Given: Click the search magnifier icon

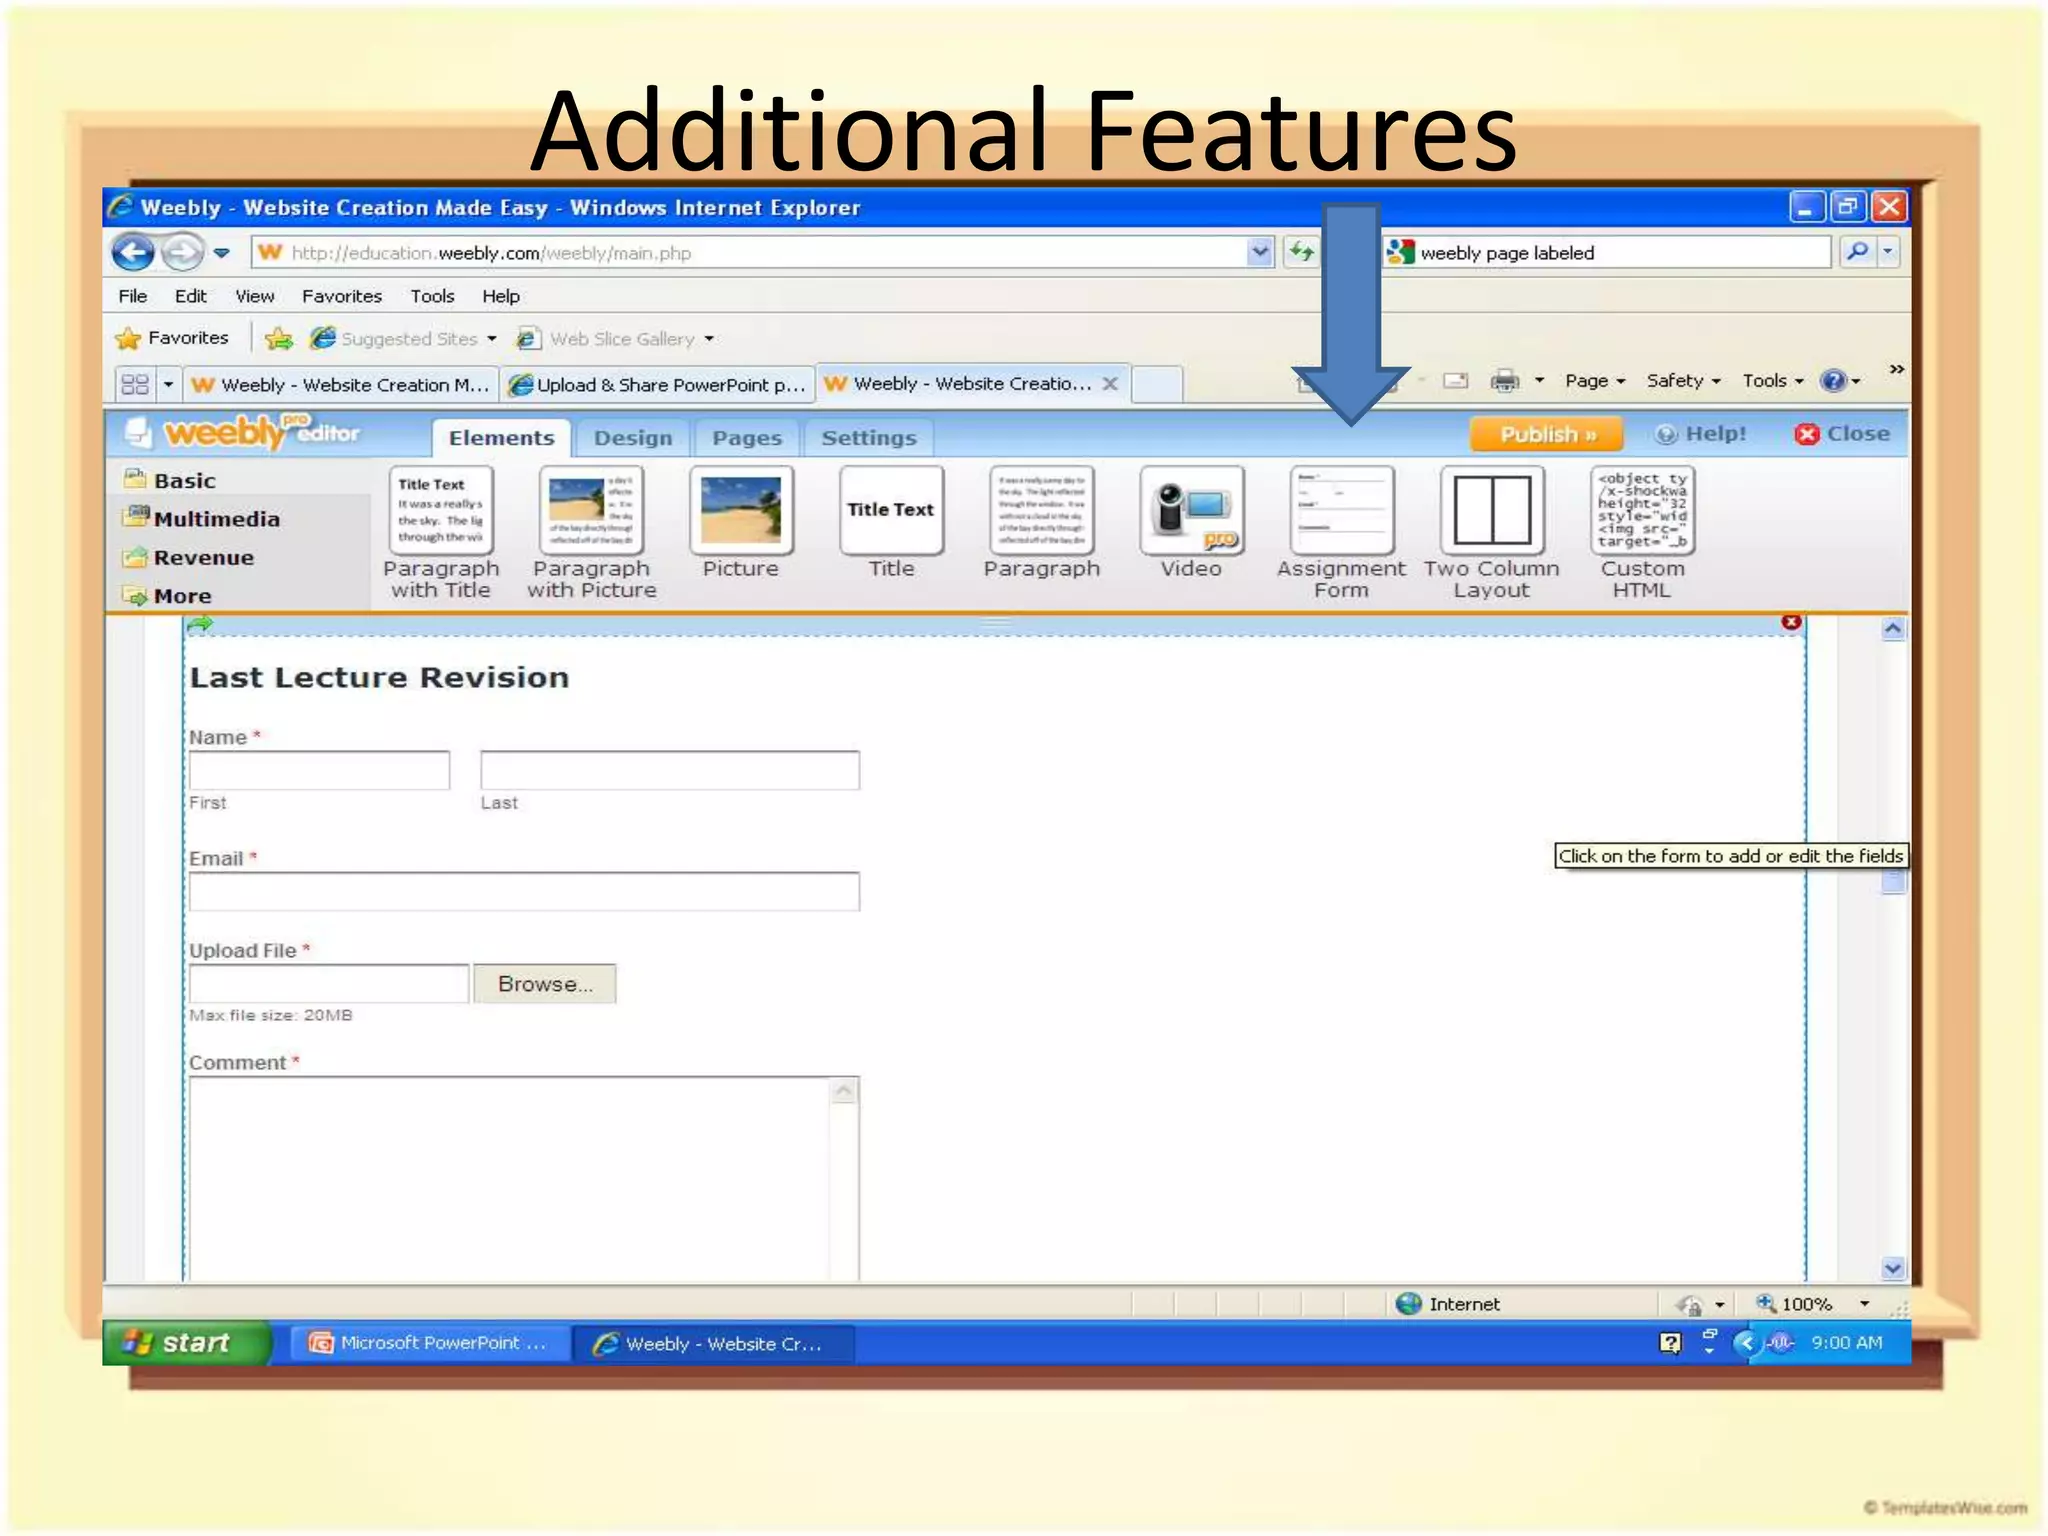Looking at the screenshot, I should tap(1857, 252).
